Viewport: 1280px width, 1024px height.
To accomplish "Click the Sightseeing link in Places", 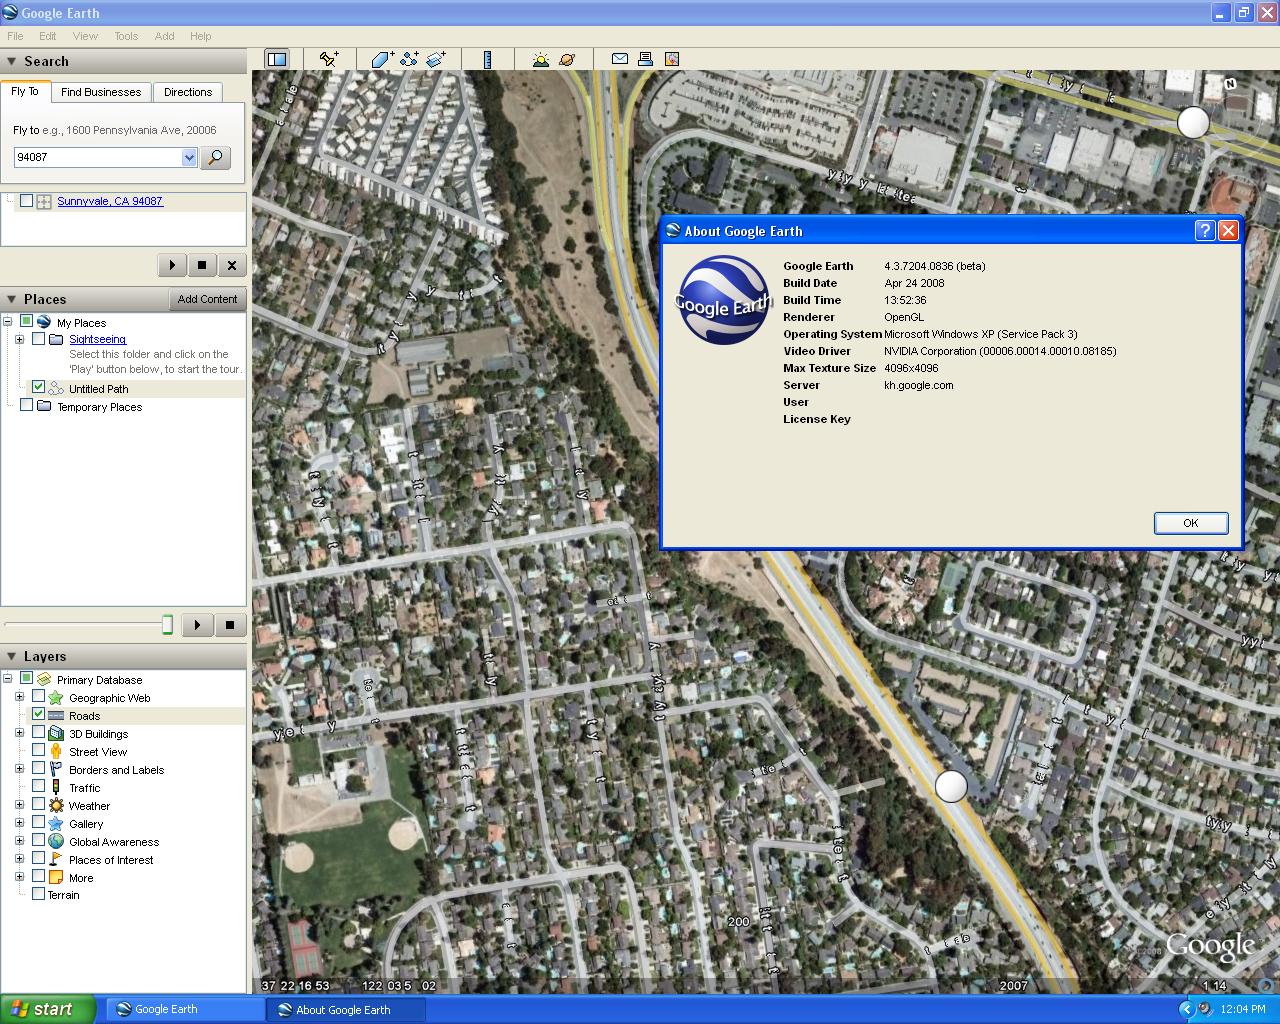I will (x=97, y=340).
